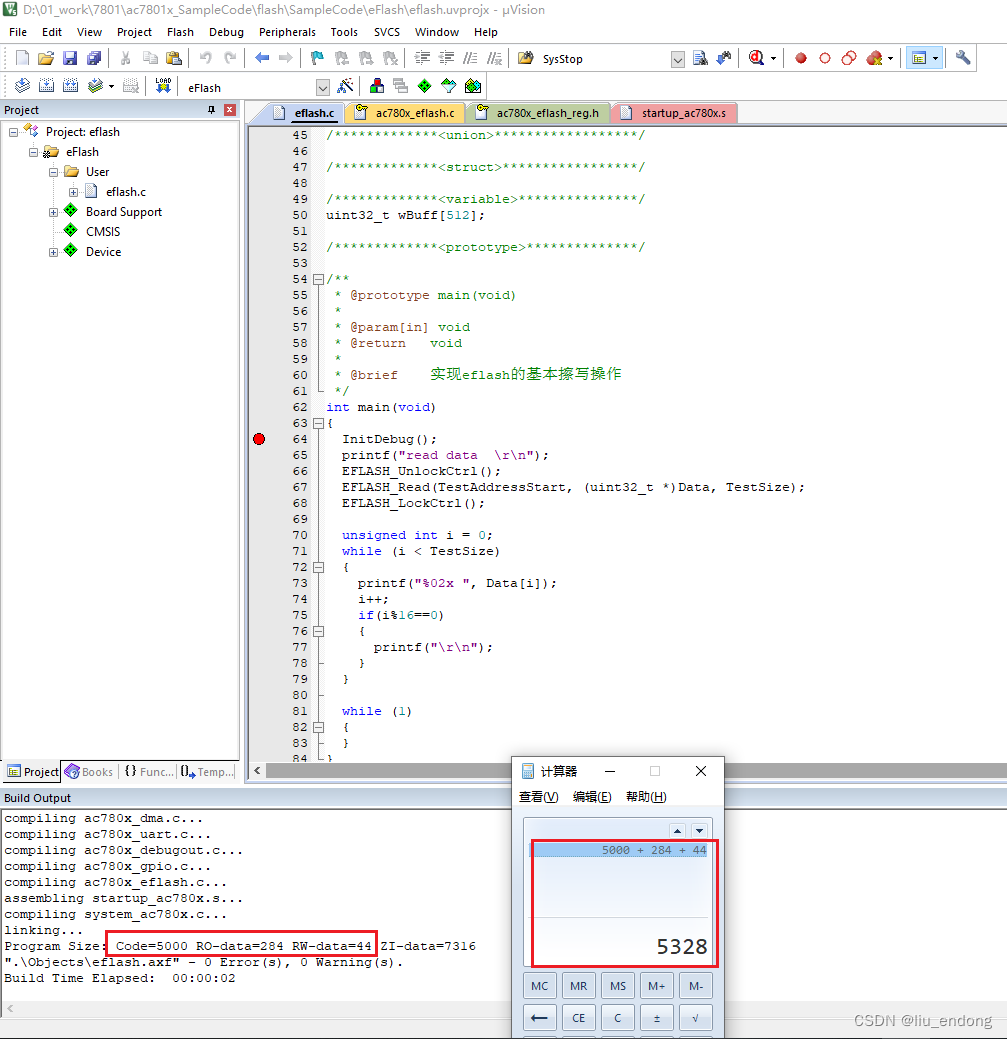Open the Debug menu
The image size is (1007, 1039).
(226, 32)
